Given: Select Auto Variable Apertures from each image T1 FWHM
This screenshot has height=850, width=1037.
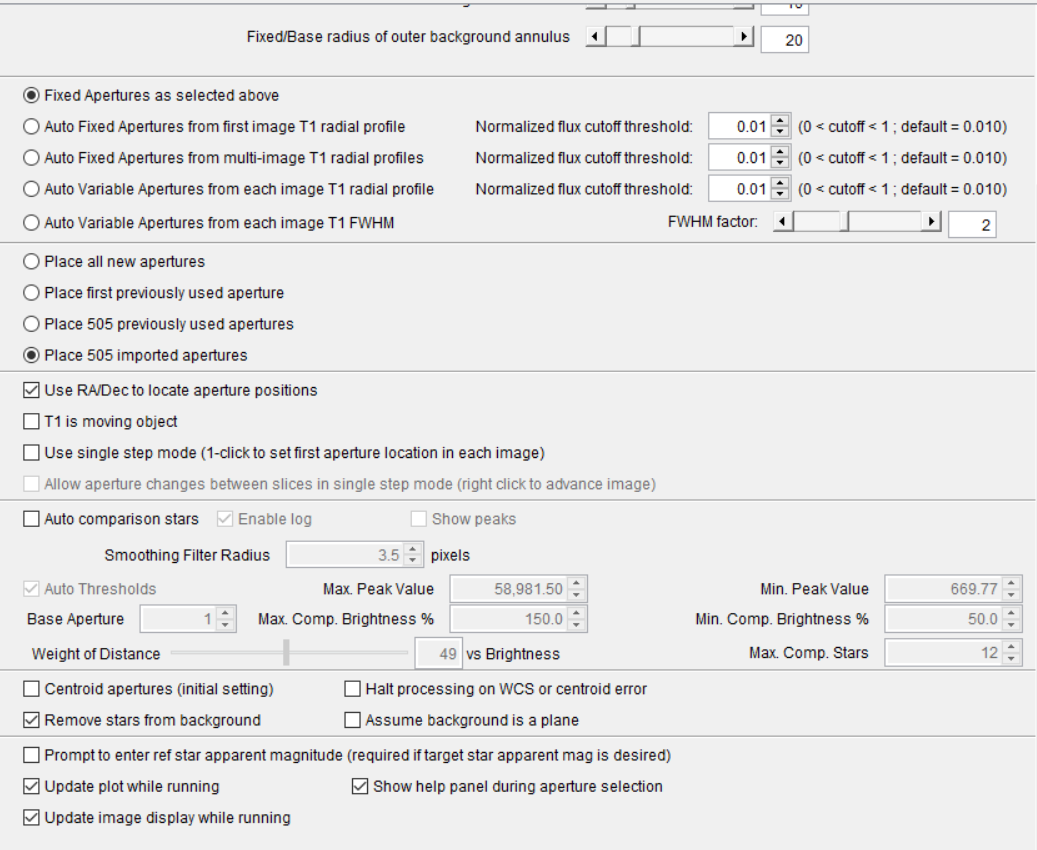Looking at the screenshot, I should [x=31, y=223].
